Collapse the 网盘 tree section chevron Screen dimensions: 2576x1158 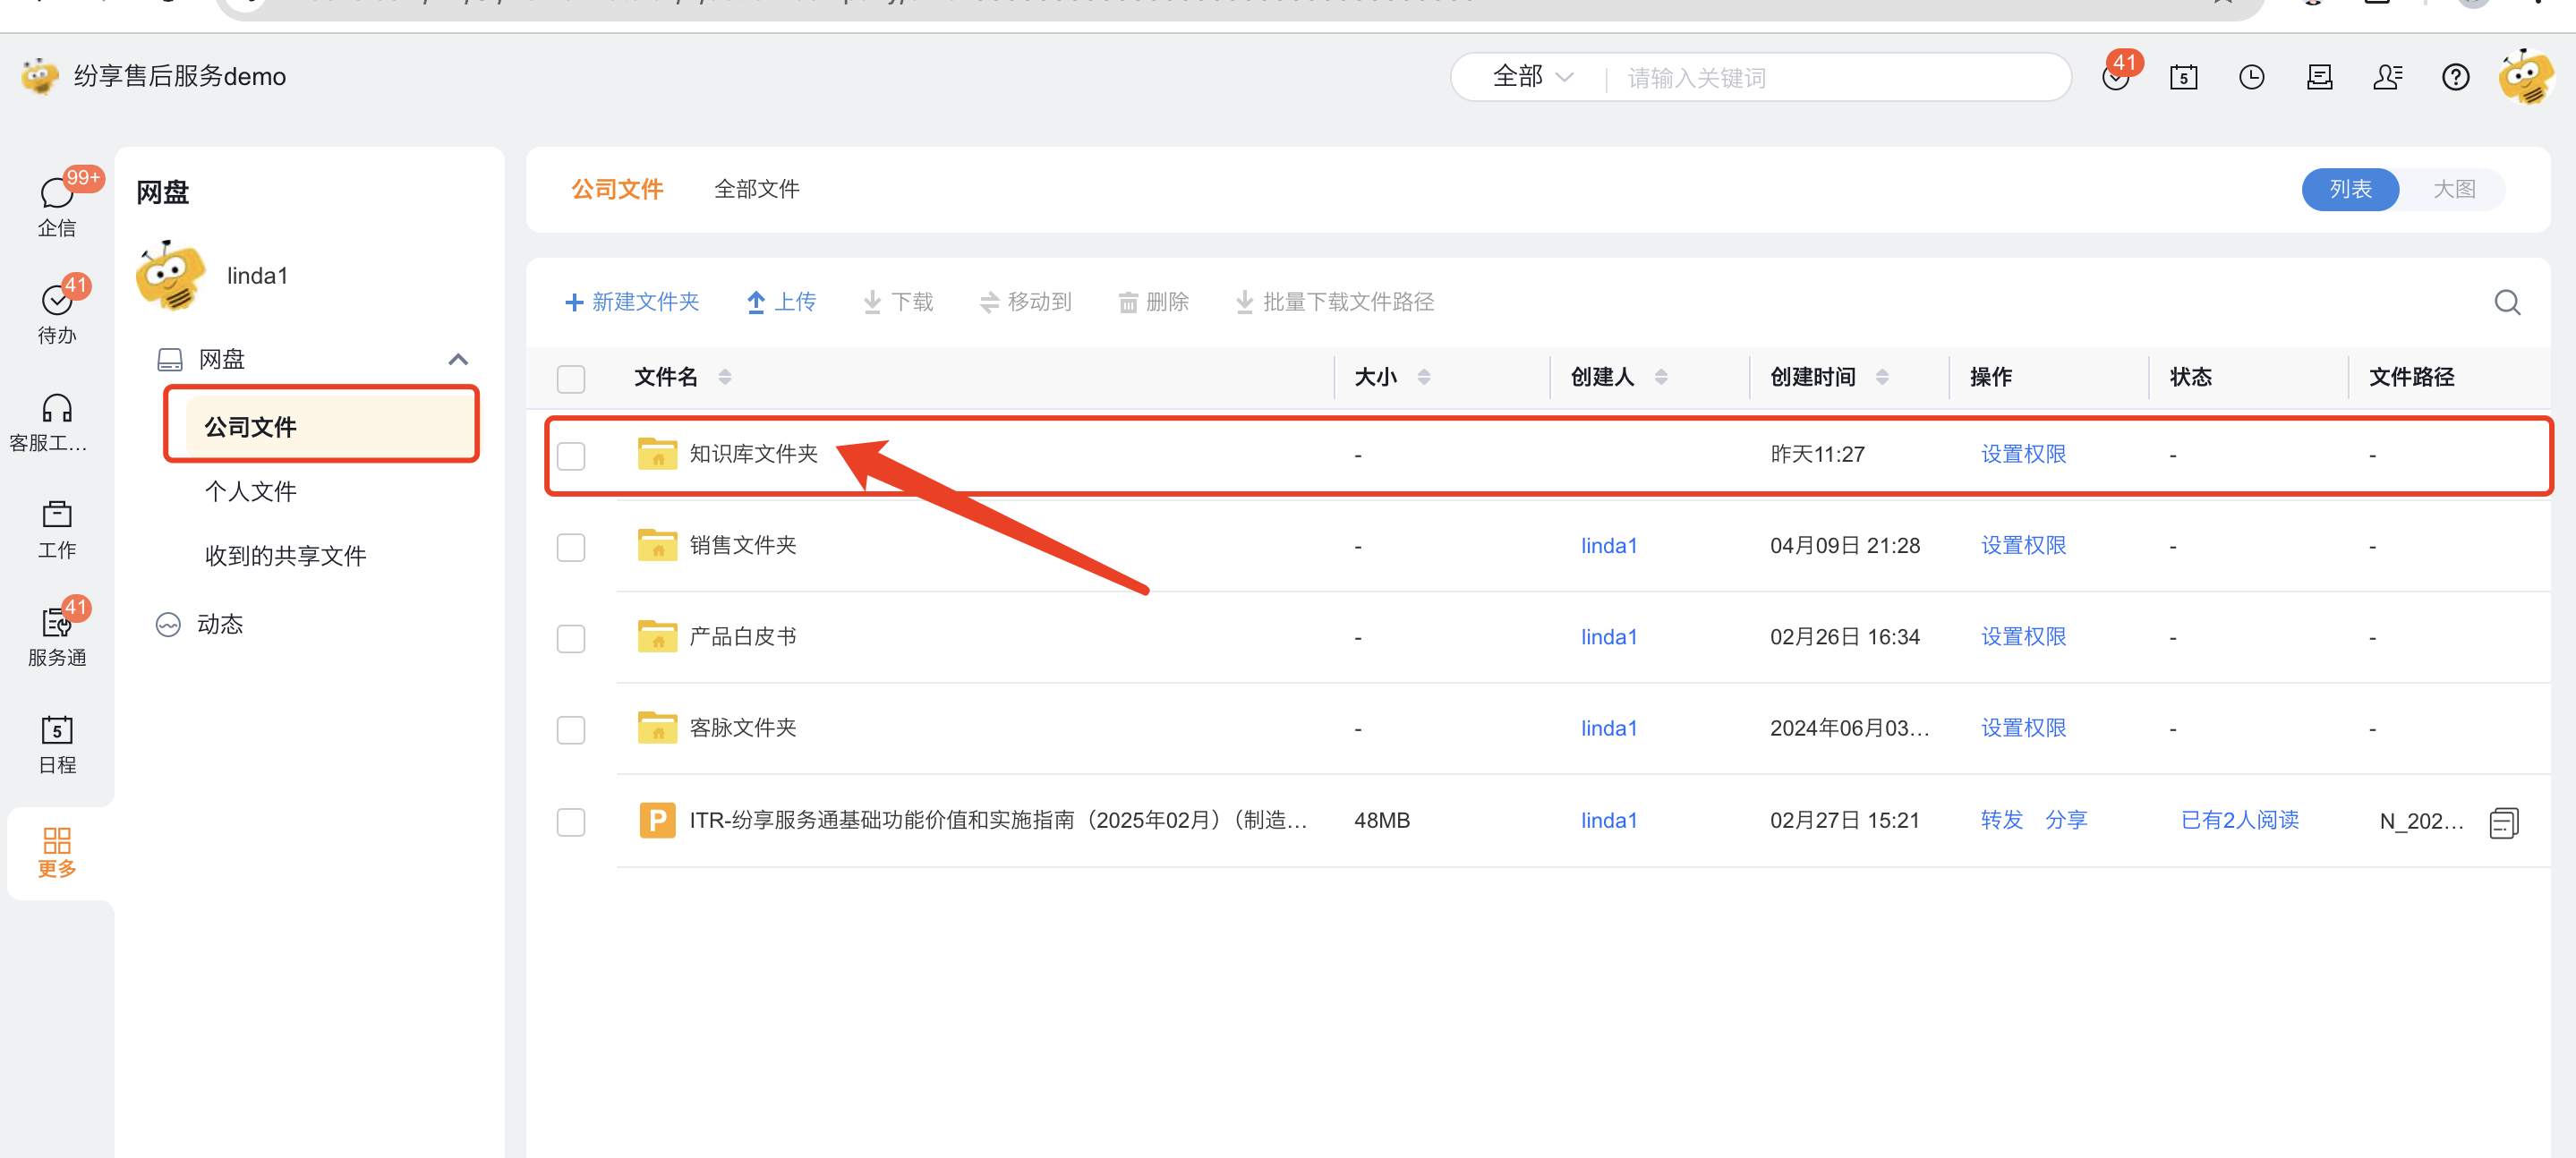[x=458, y=359]
